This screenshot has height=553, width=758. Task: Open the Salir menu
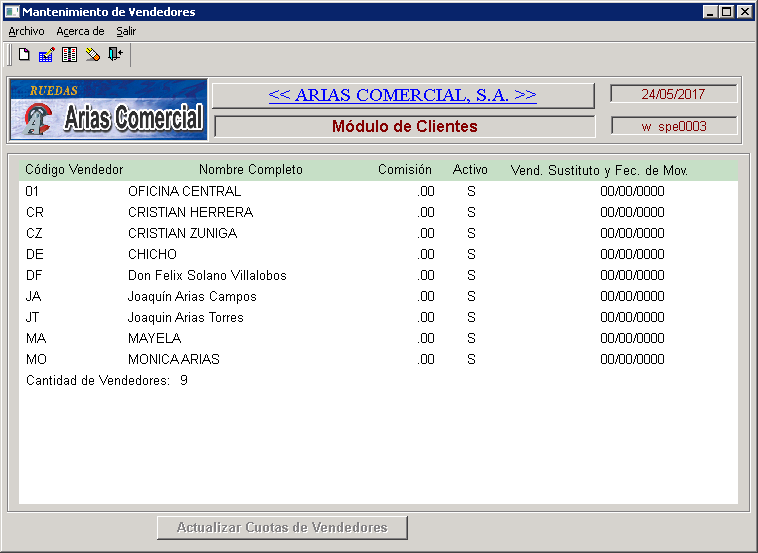[x=126, y=31]
